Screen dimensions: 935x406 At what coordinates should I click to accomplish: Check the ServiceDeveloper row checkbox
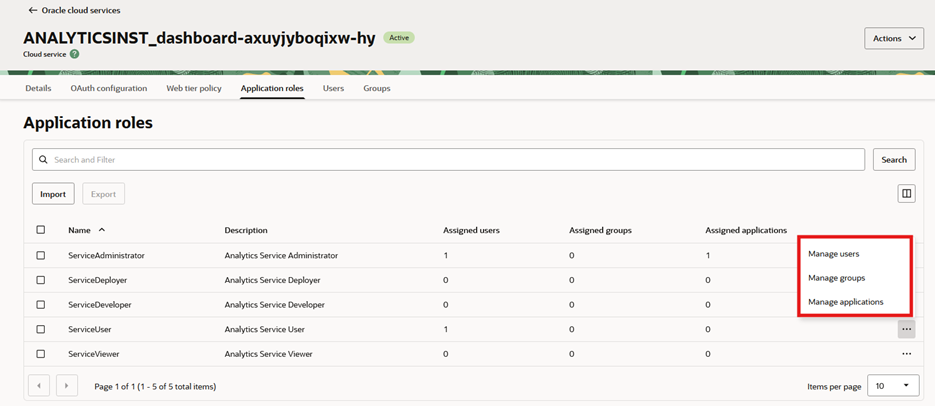[41, 305]
